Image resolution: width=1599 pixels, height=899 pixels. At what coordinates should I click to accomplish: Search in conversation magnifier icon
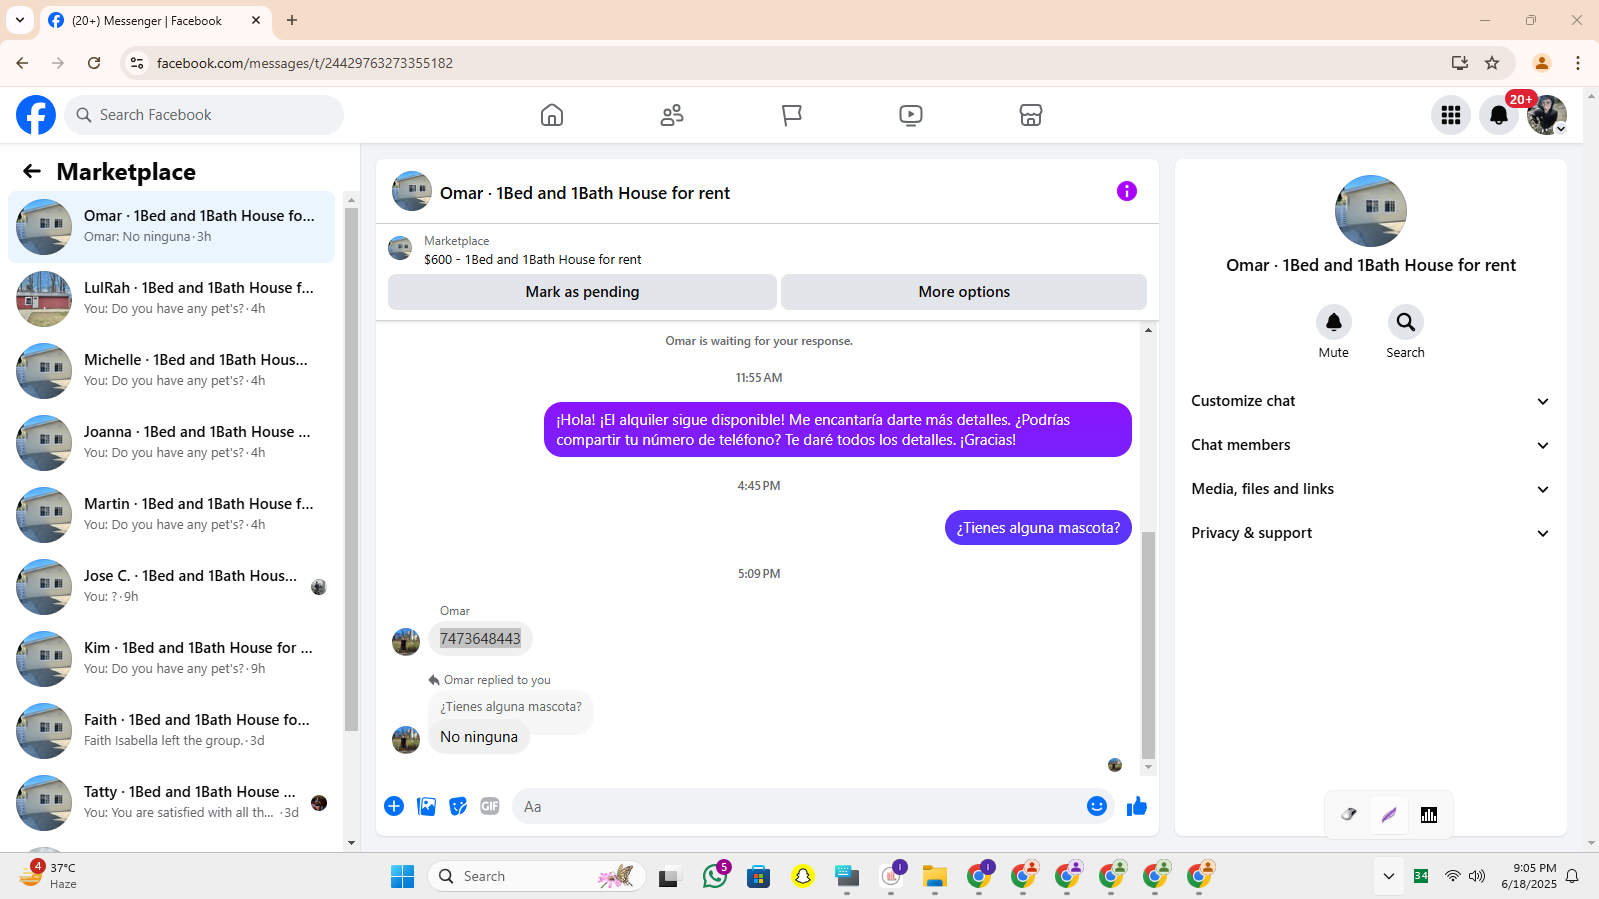(1406, 322)
